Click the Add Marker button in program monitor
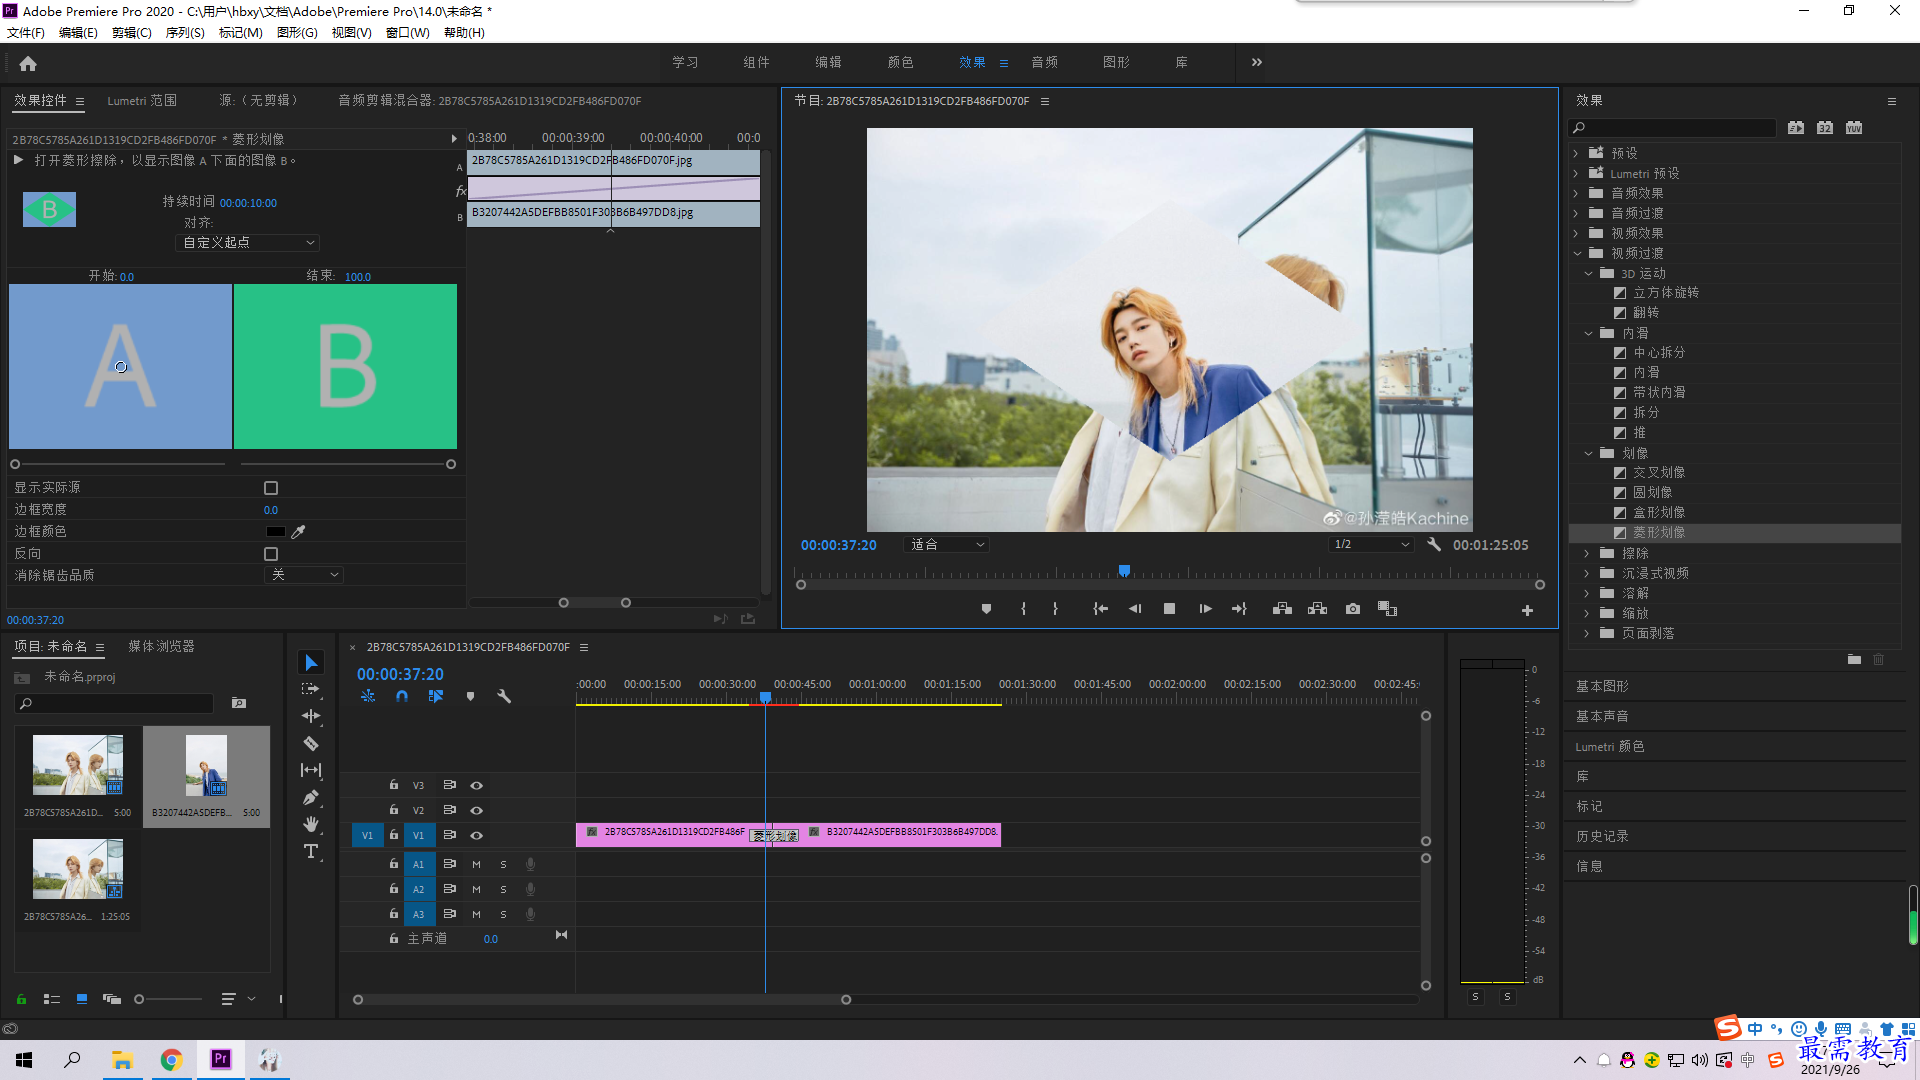Viewport: 1920px width, 1080px height. coord(986,609)
